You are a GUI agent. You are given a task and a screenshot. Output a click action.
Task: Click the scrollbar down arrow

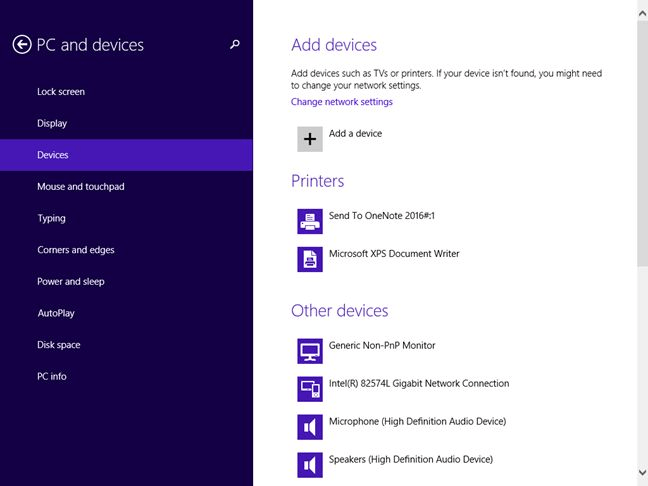pos(643,472)
